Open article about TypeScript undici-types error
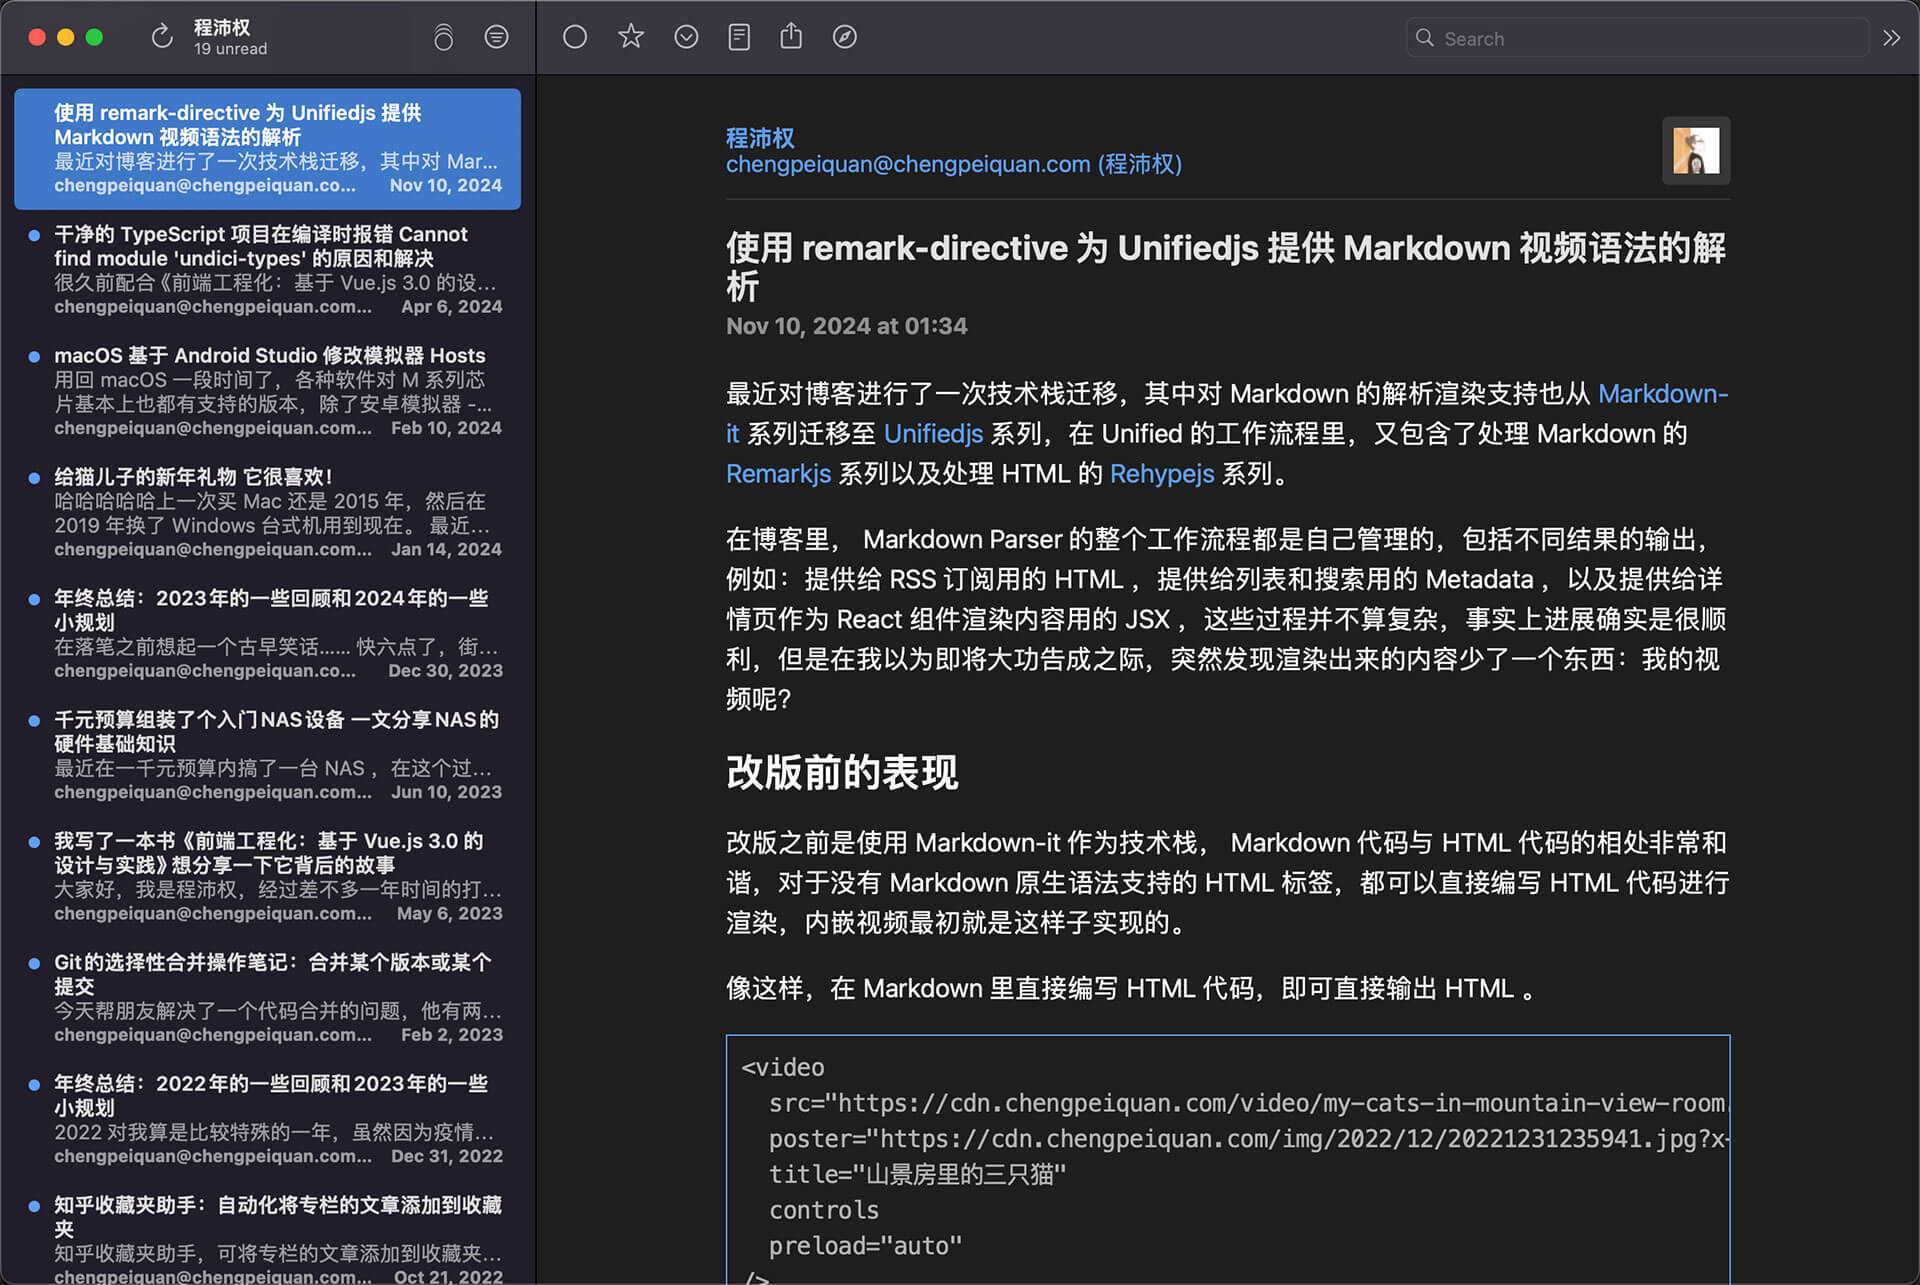Screen dimensions: 1920x1285 point(267,270)
